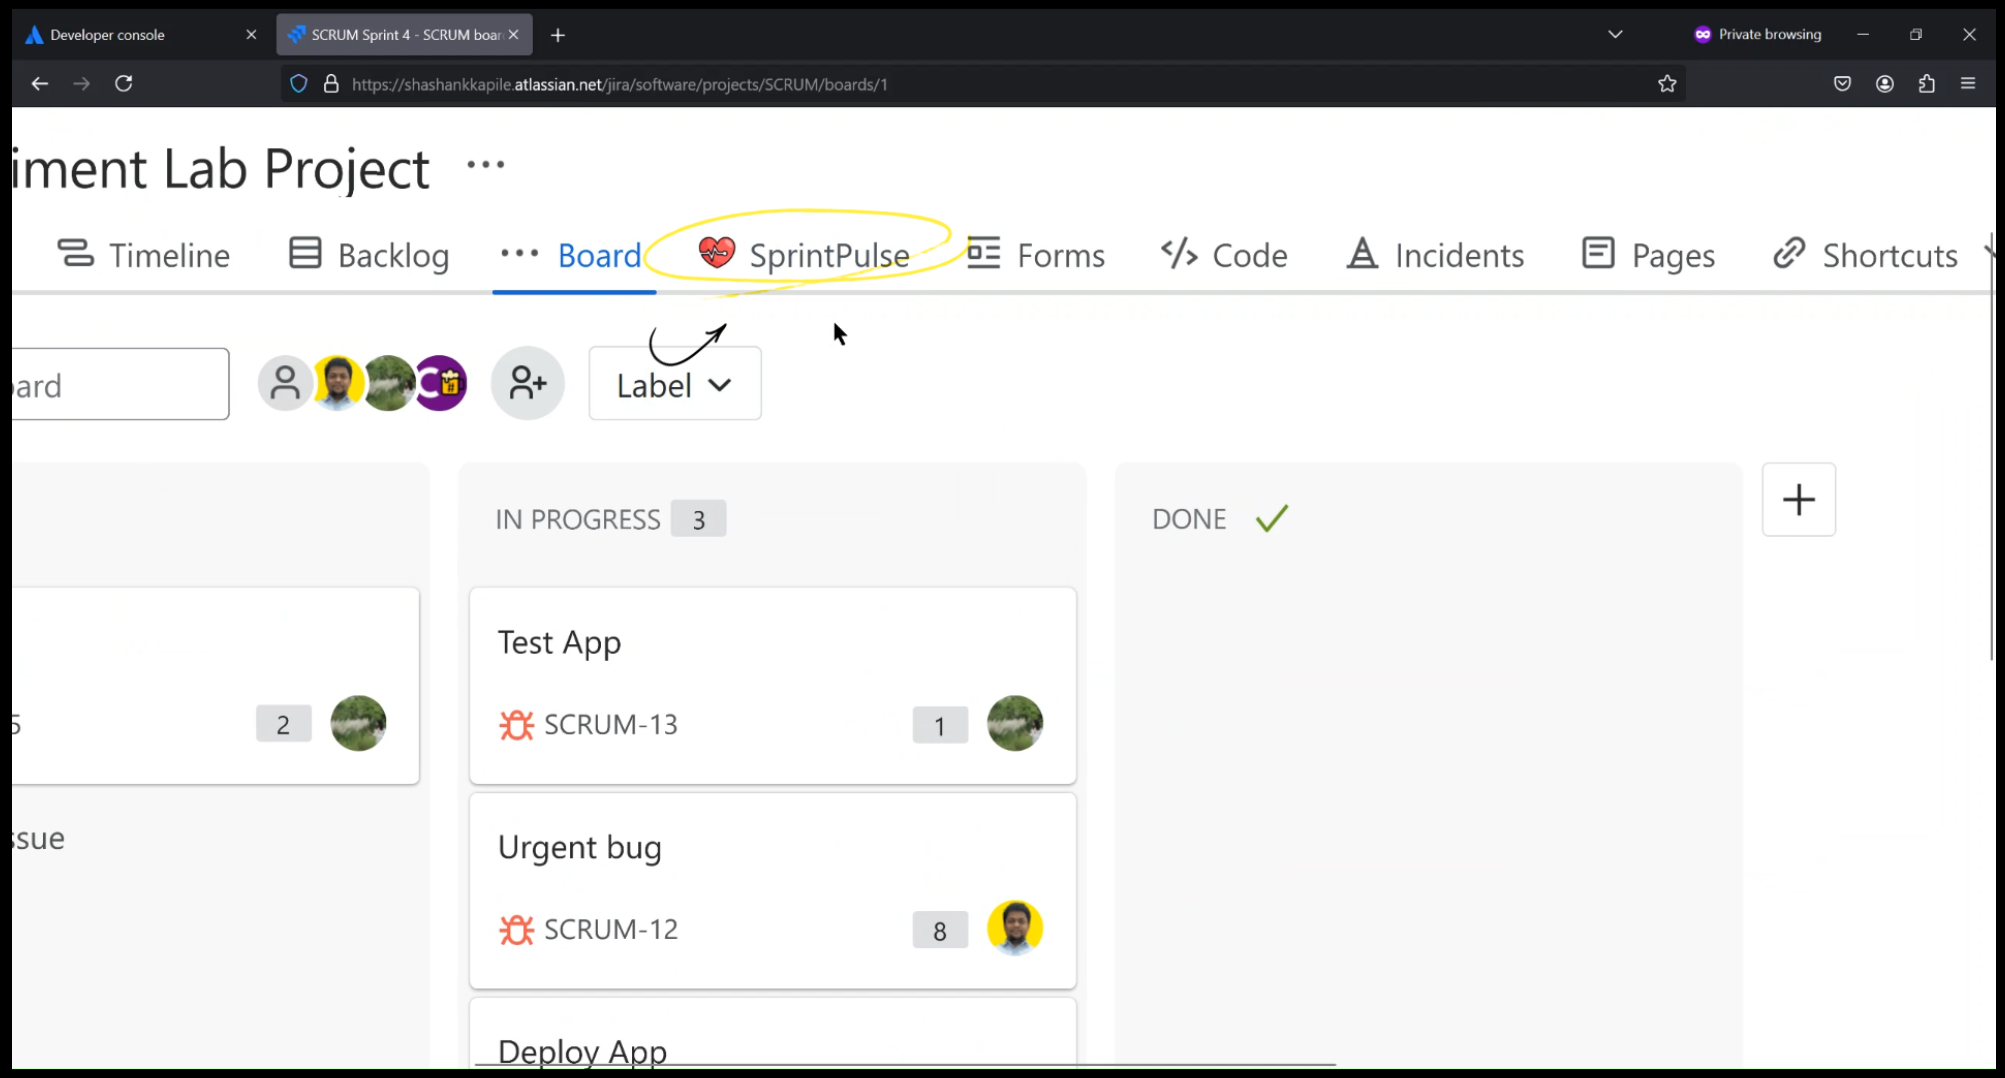Open the SprintPulse tab
This screenshot has height=1078, width=2005.
coord(804,255)
